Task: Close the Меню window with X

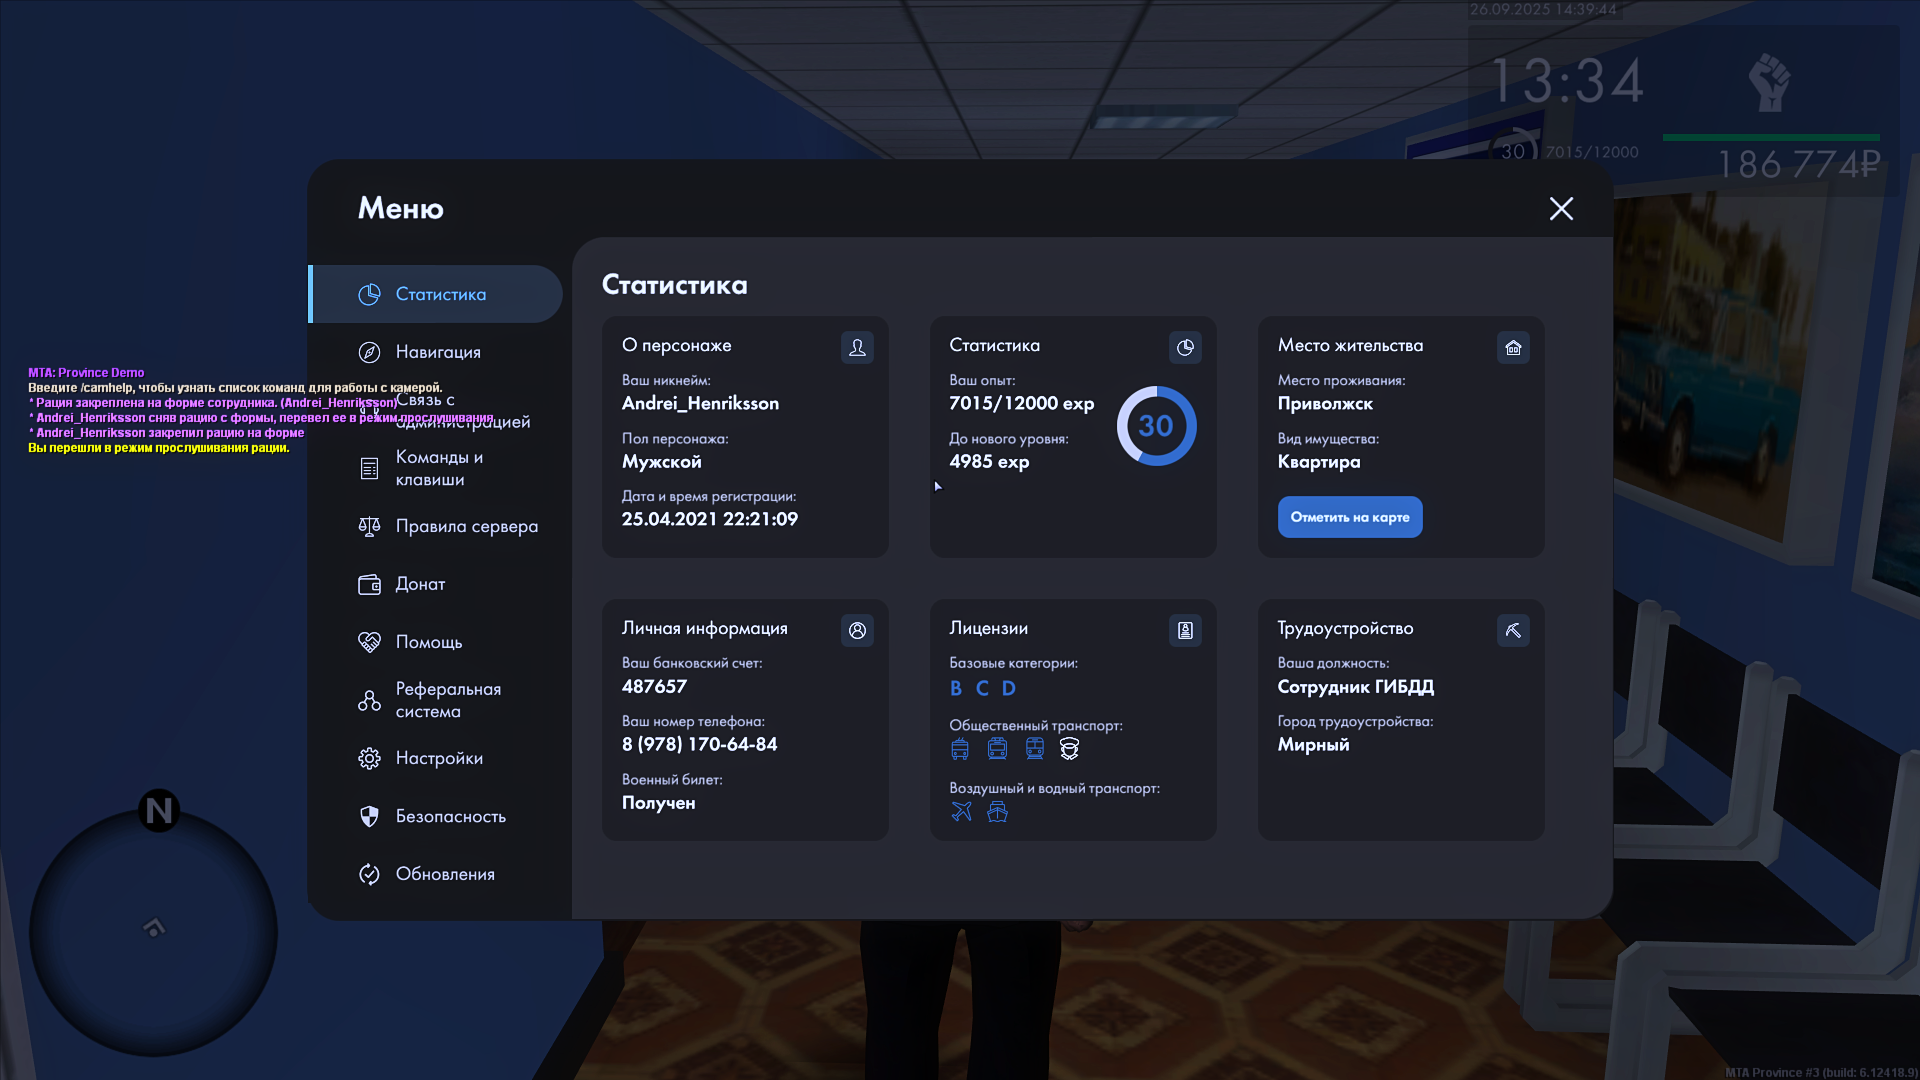Action: [x=1561, y=208]
